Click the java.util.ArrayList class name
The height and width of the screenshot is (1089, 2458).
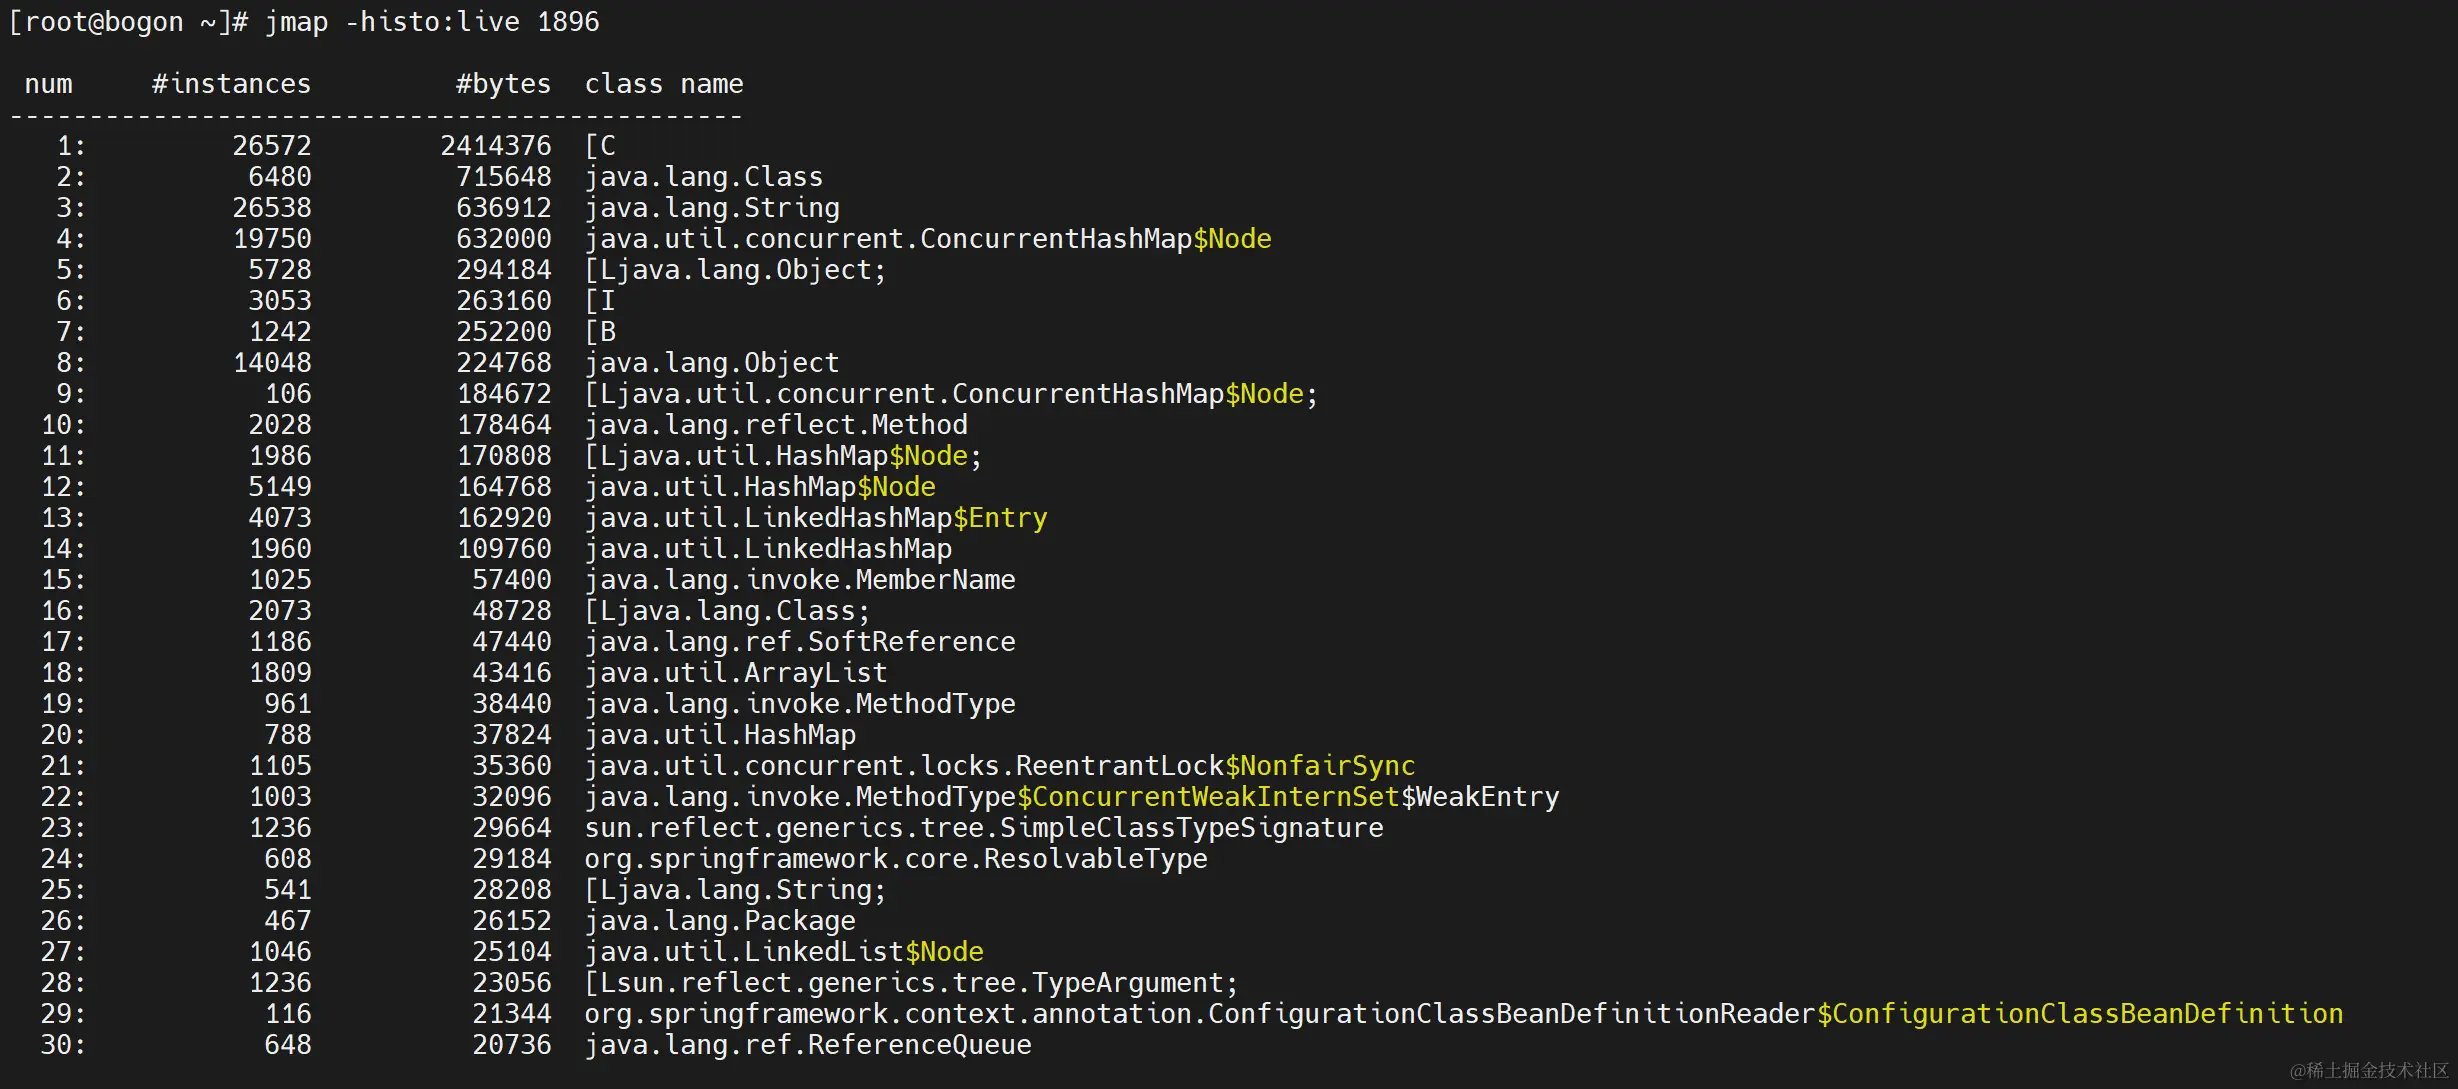735,673
